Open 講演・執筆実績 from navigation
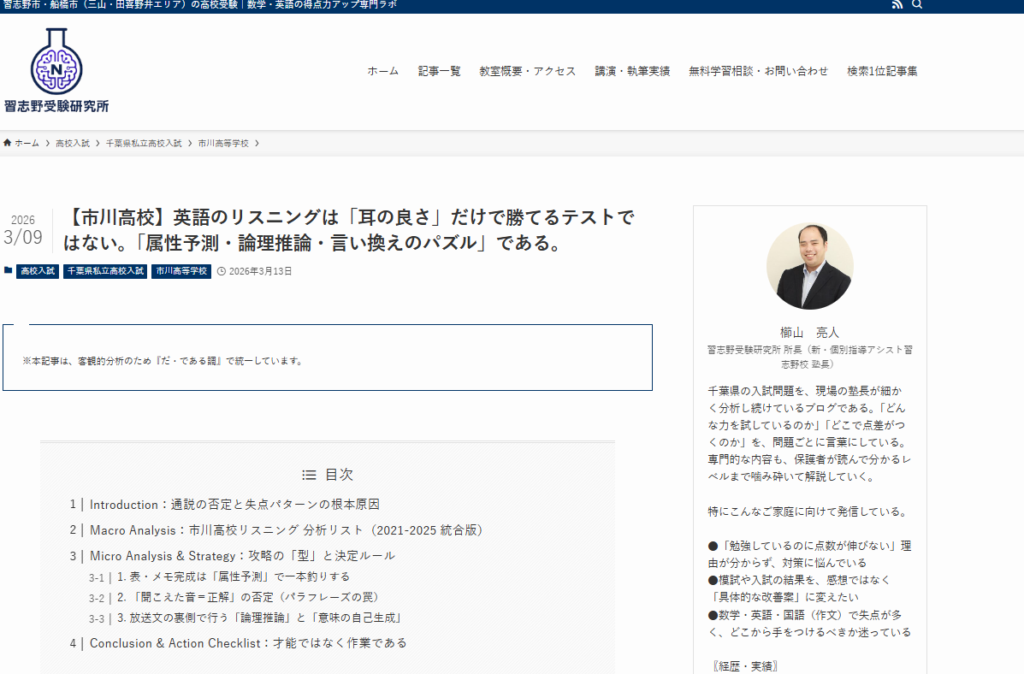This screenshot has height=674, width=1024. tap(632, 71)
